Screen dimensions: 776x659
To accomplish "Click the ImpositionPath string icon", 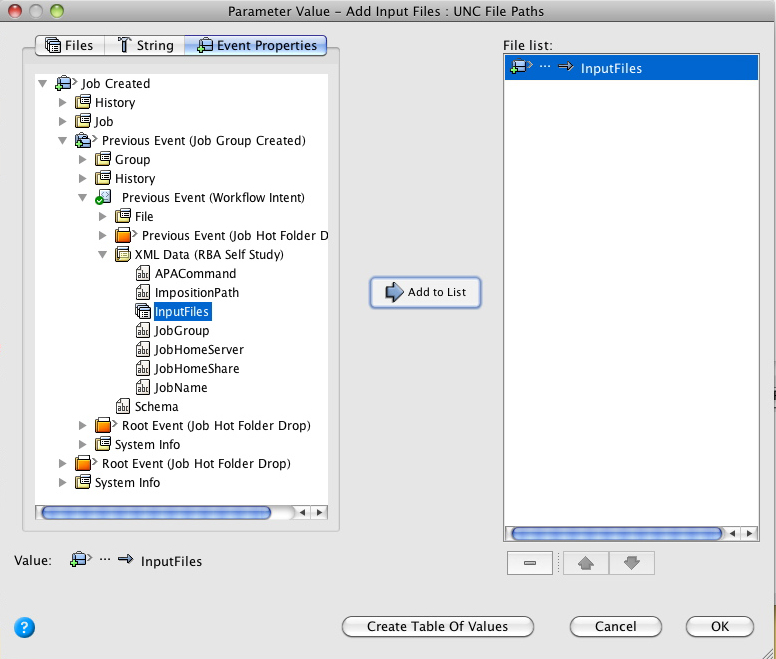I will [143, 292].
